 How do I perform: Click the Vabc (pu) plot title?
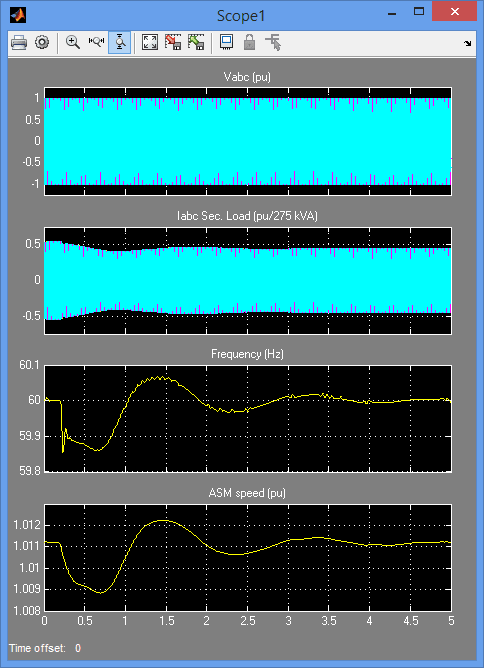click(247, 77)
